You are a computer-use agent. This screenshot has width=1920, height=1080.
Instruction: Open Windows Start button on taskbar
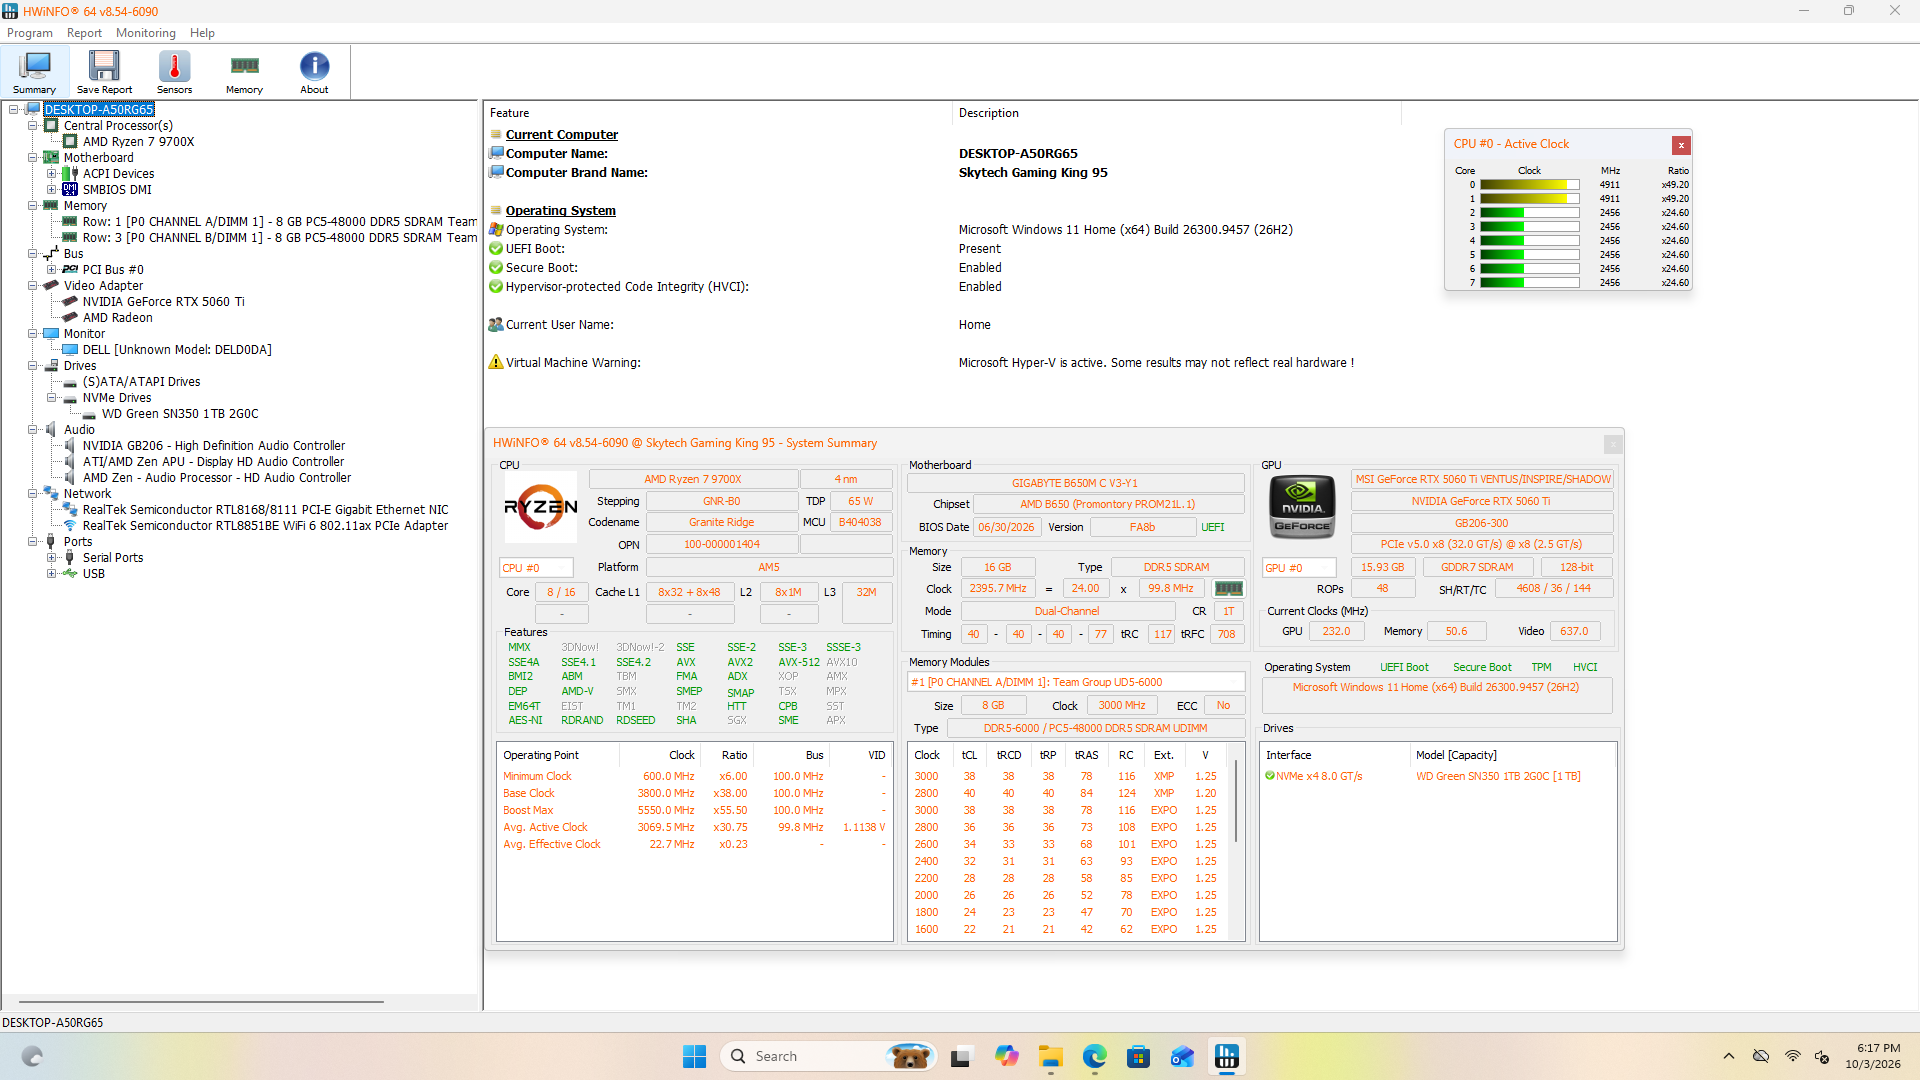coord(694,1056)
